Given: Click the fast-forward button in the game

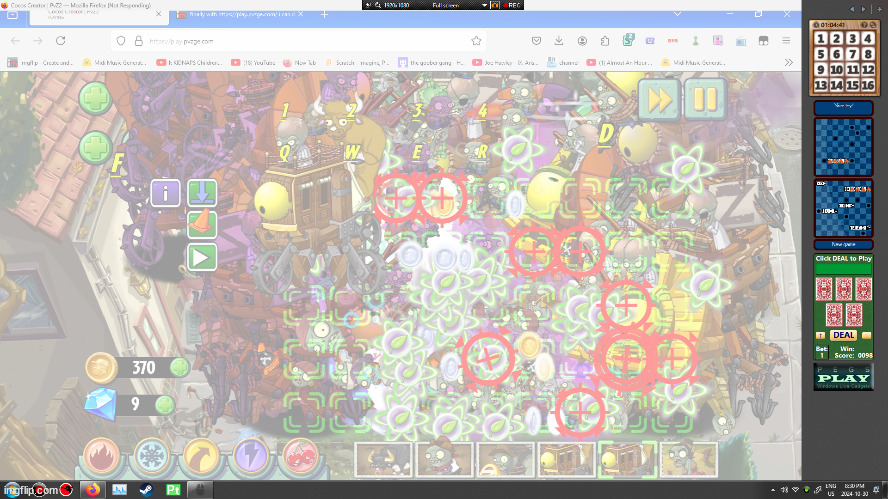Looking at the screenshot, I should click(660, 99).
